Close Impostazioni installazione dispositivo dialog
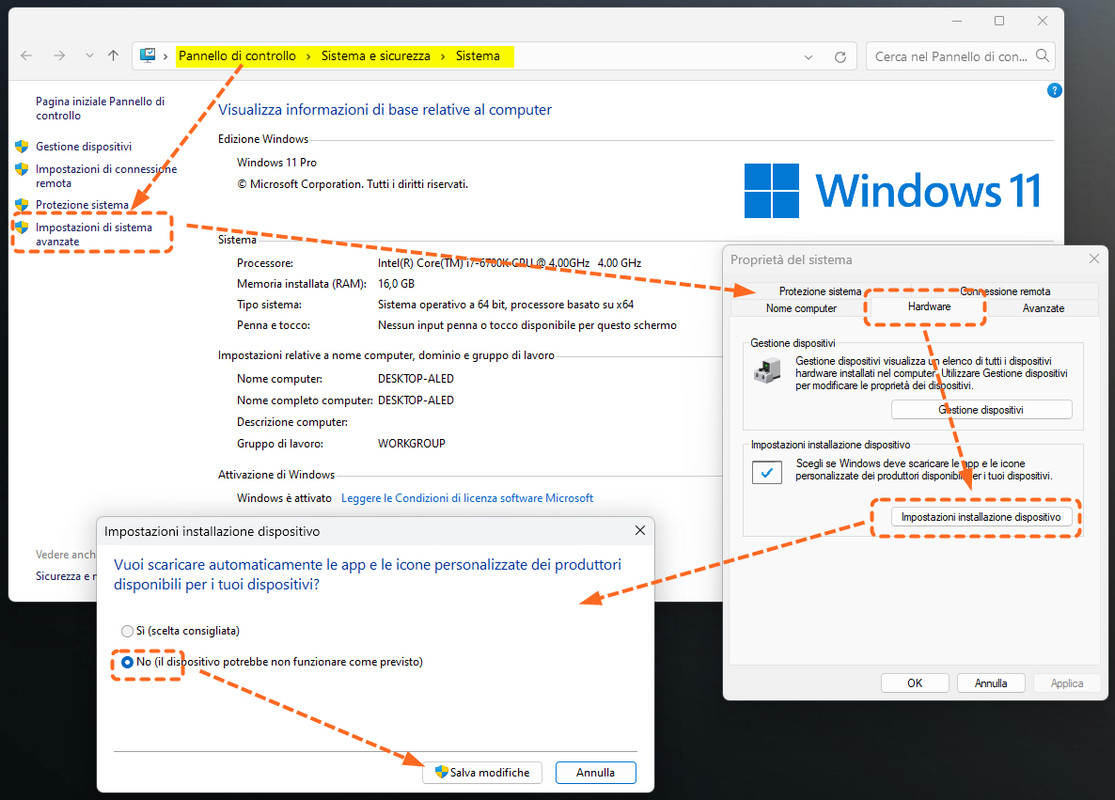This screenshot has height=800, width=1115. 640,530
